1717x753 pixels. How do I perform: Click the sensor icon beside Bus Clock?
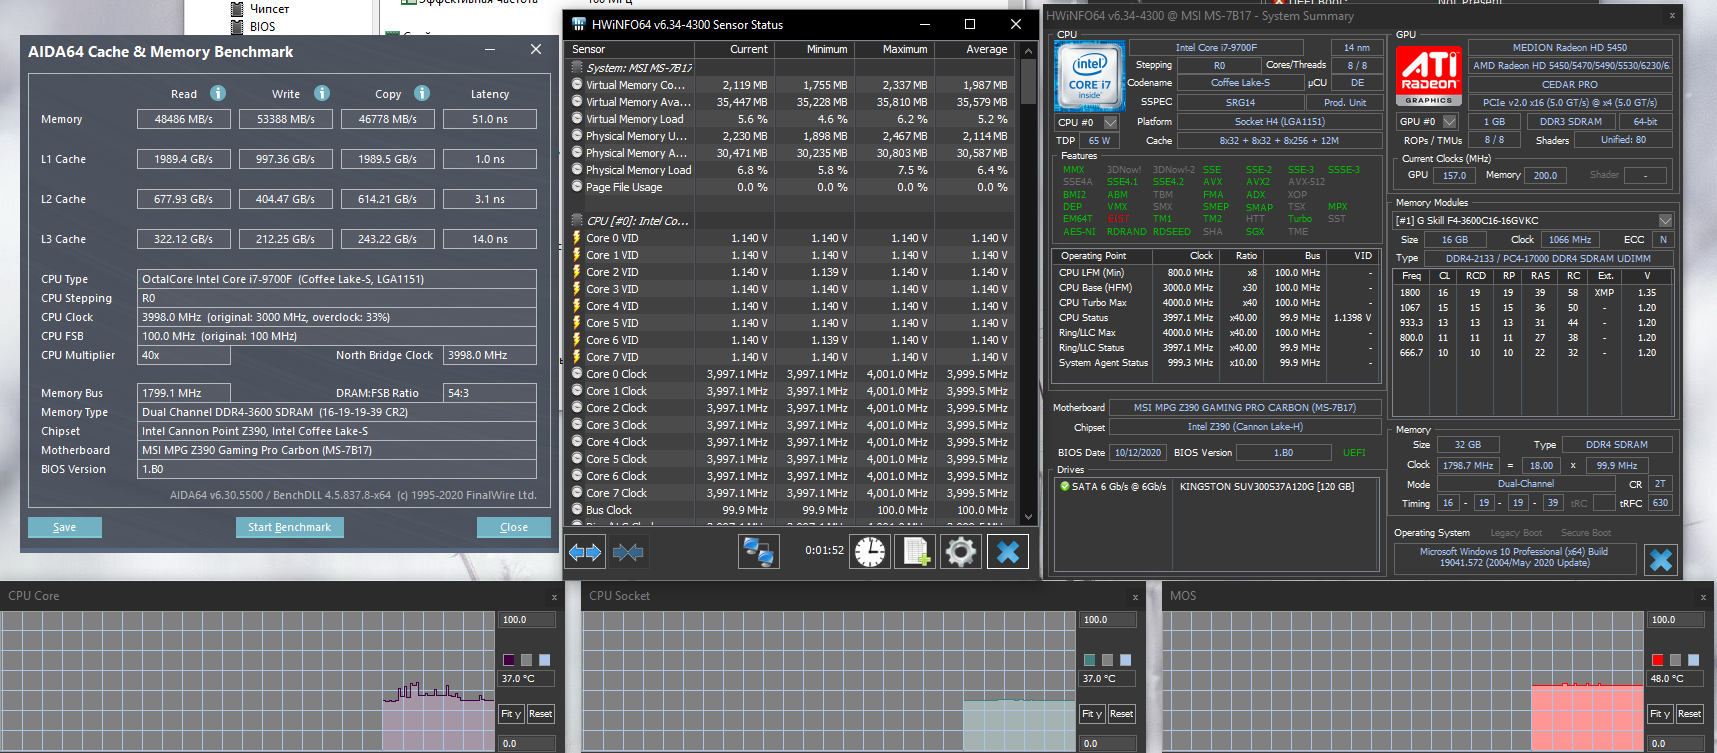(577, 510)
